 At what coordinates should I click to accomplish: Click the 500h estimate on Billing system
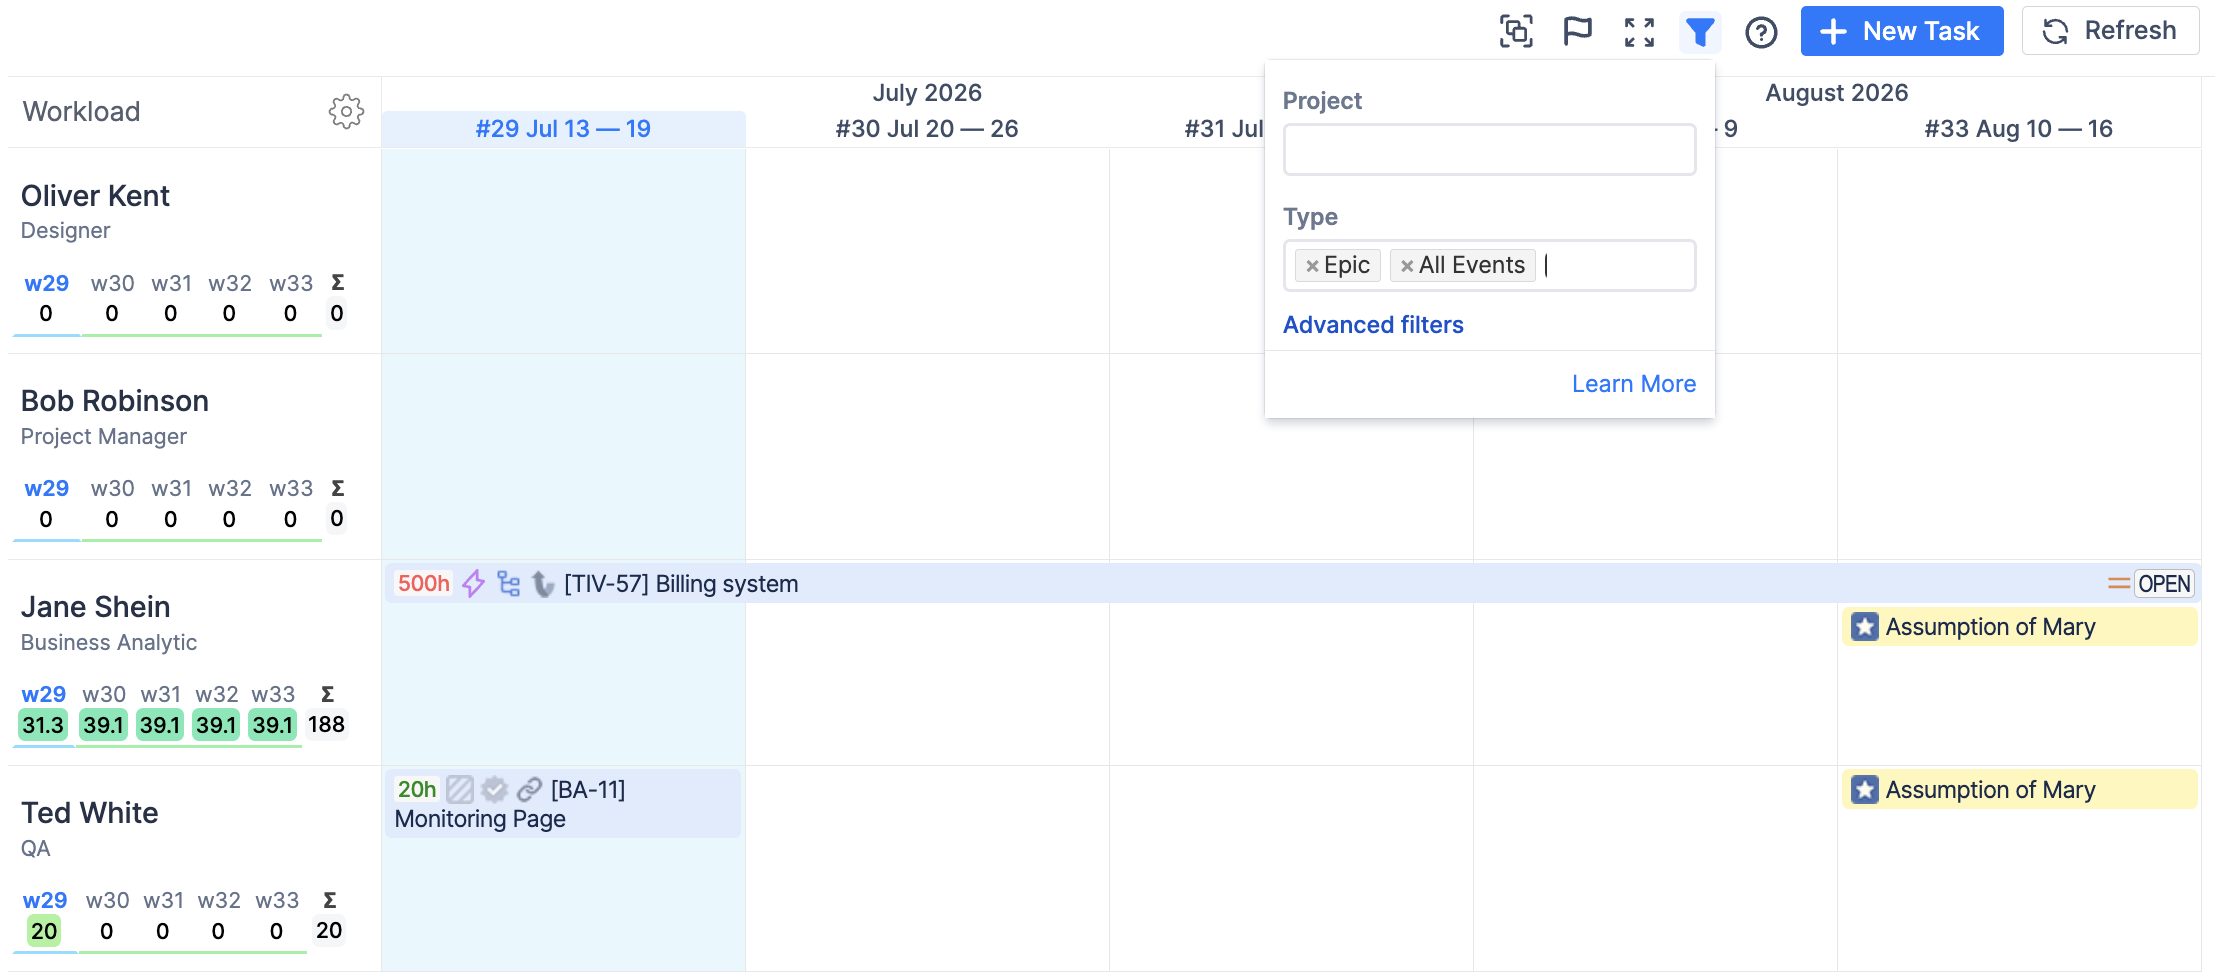(424, 584)
